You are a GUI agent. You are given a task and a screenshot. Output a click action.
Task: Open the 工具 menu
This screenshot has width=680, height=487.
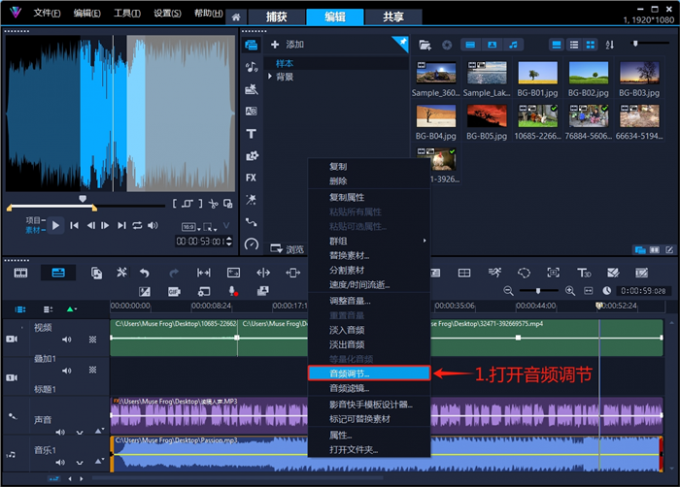(x=127, y=13)
